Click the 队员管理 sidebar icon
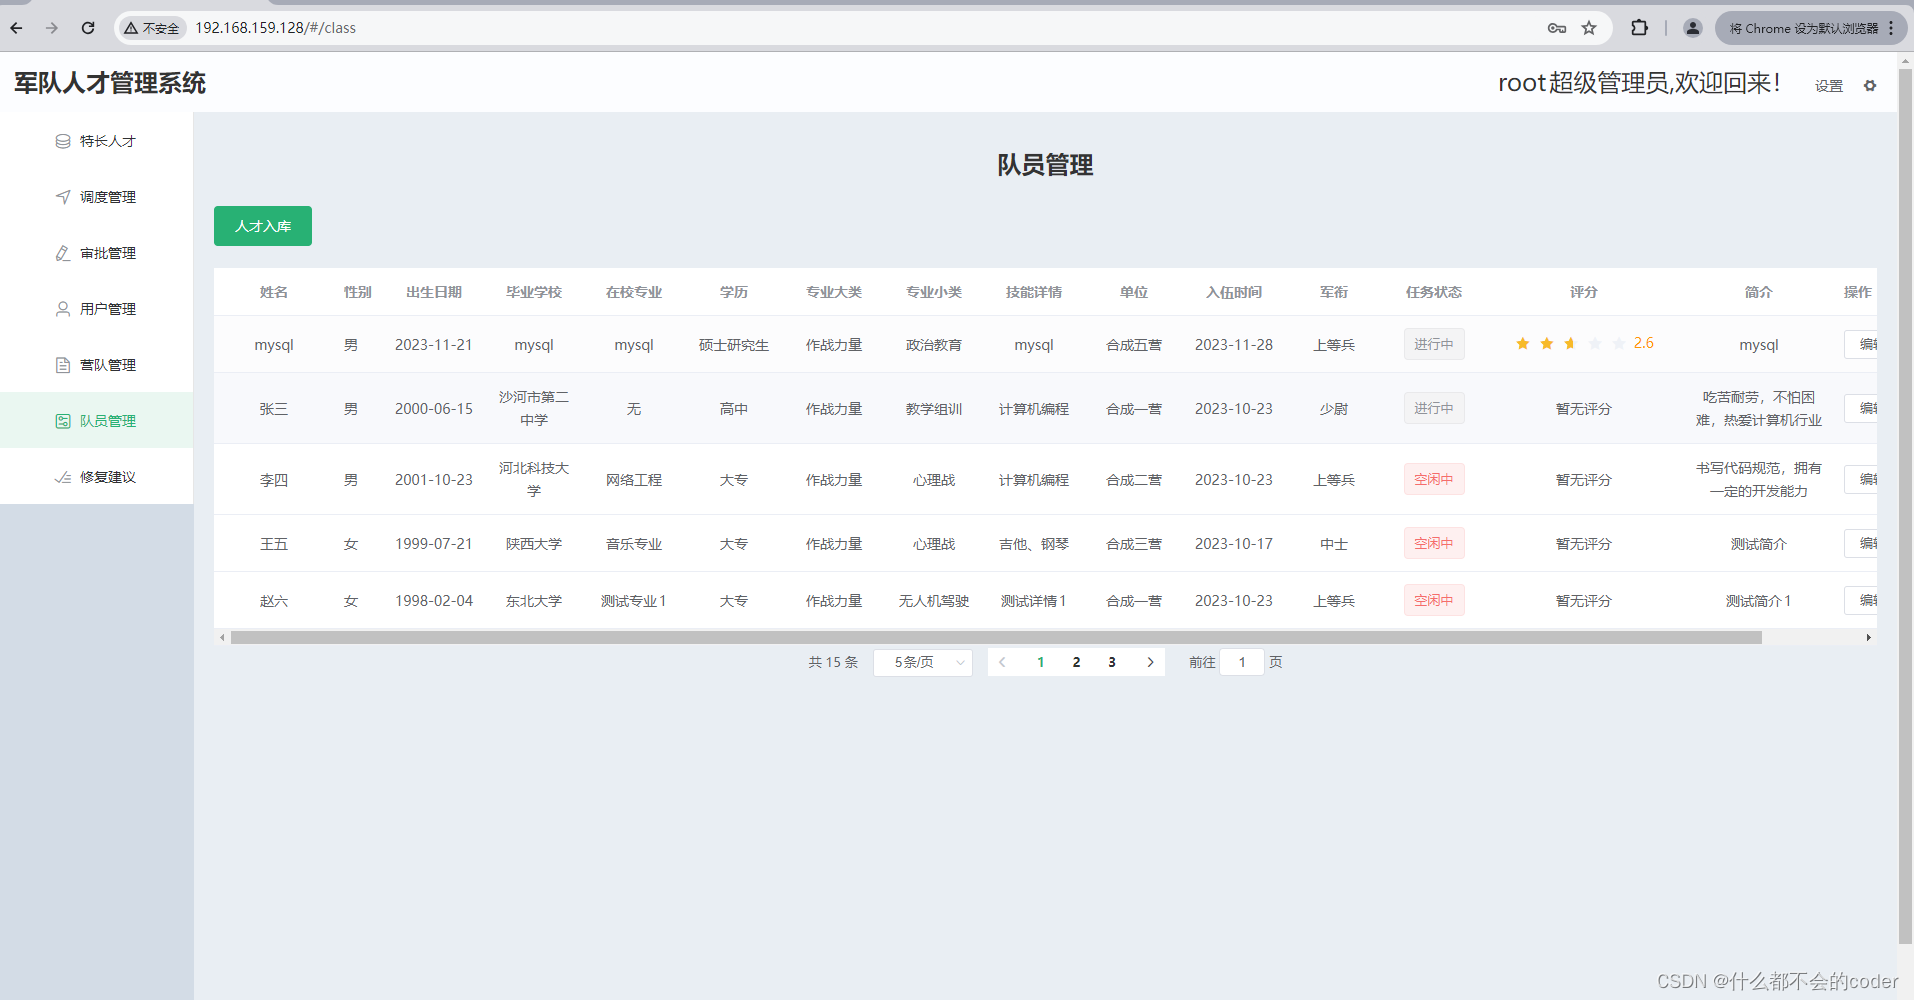Image resolution: width=1914 pixels, height=1000 pixels. pyautogui.click(x=63, y=421)
